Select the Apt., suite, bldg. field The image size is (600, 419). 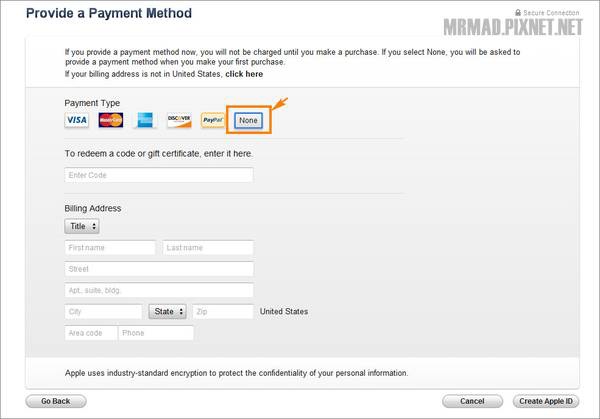[158, 290]
